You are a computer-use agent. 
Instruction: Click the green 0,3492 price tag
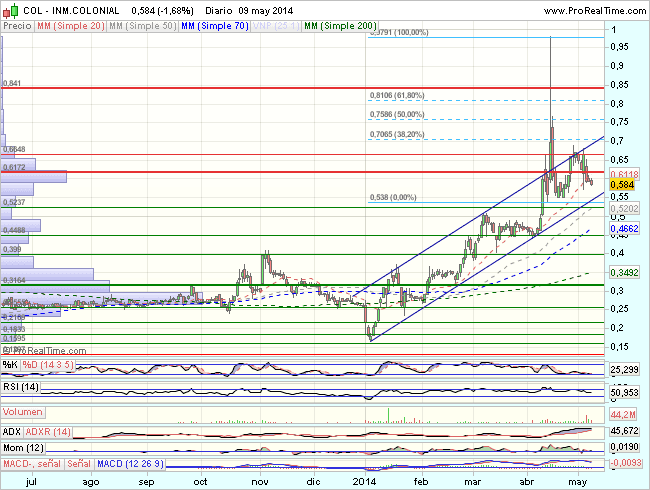click(626, 272)
